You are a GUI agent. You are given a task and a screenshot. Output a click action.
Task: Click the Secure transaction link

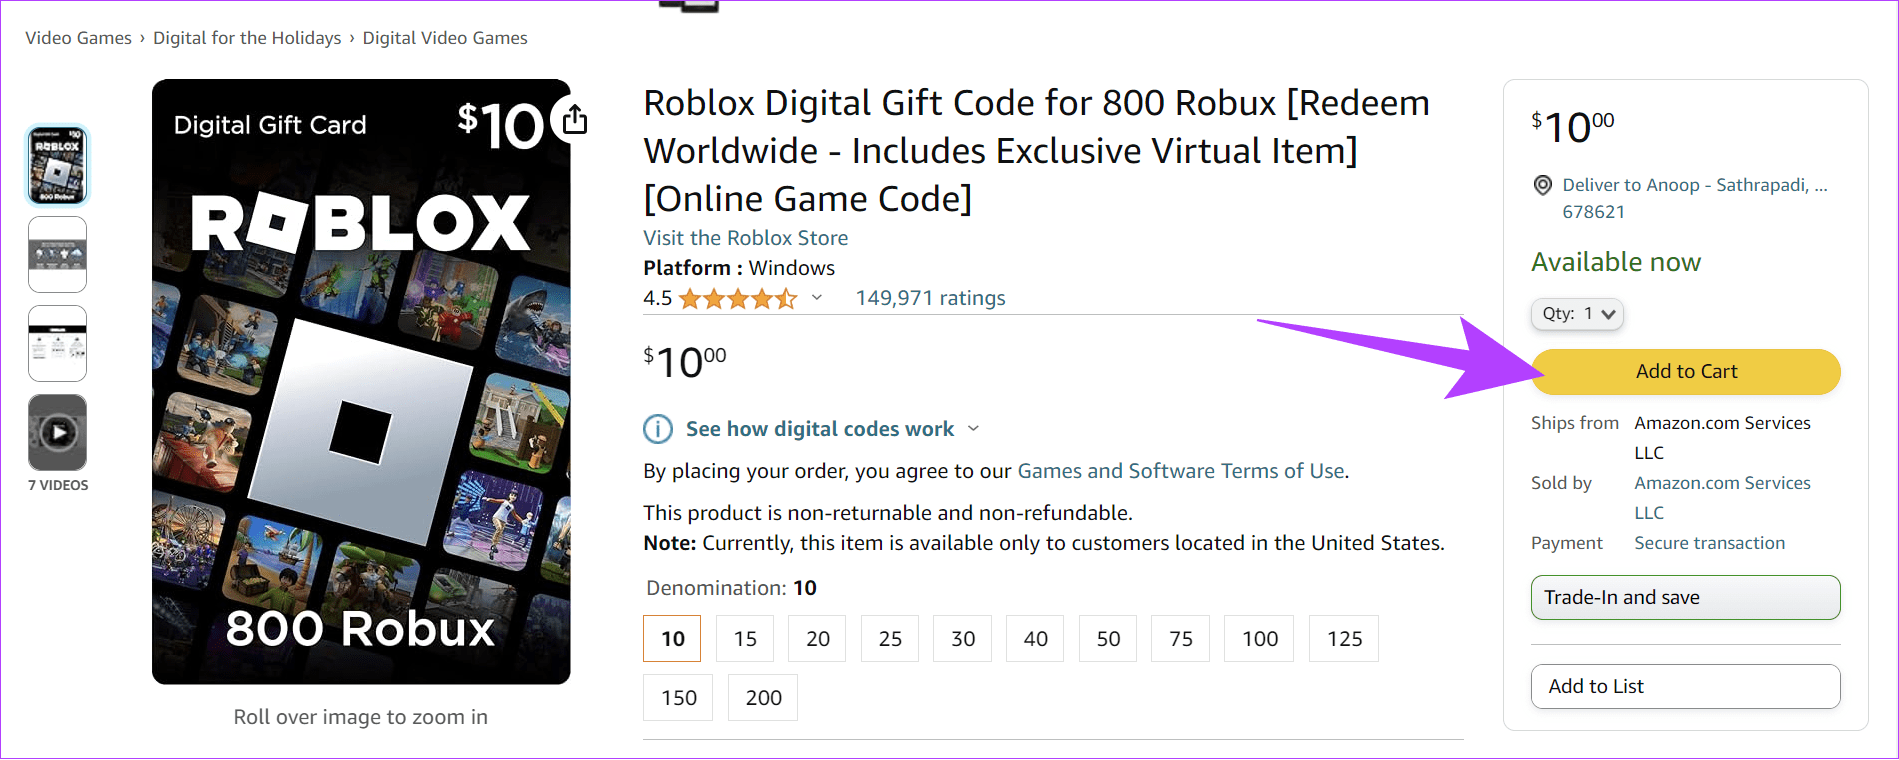click(1709, 543)
